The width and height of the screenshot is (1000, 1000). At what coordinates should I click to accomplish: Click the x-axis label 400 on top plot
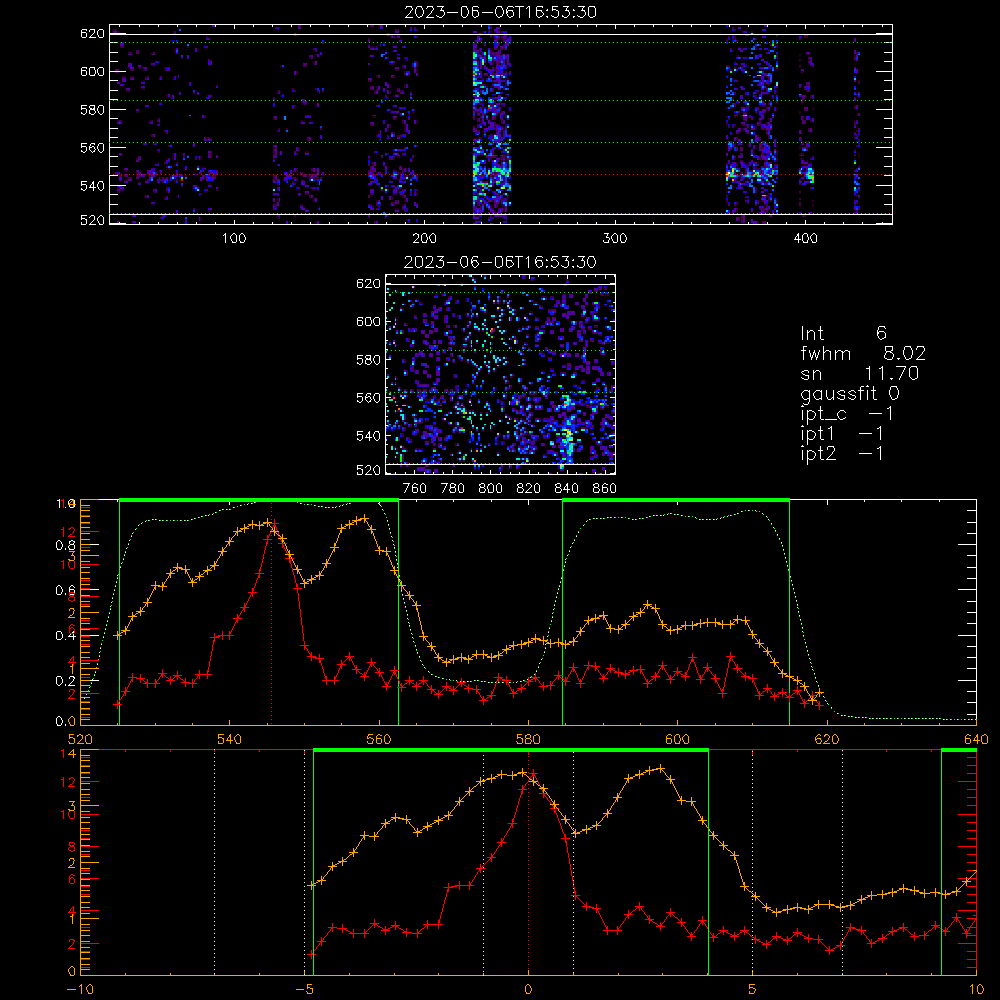pos(805,239)
